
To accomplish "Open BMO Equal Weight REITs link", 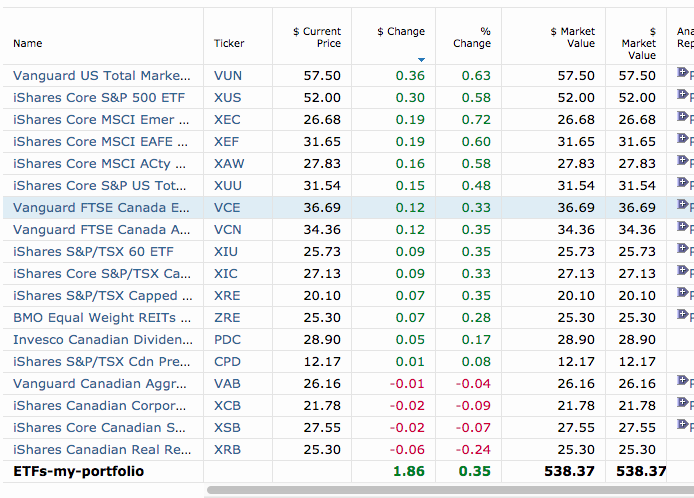I will tap(101, 317).
